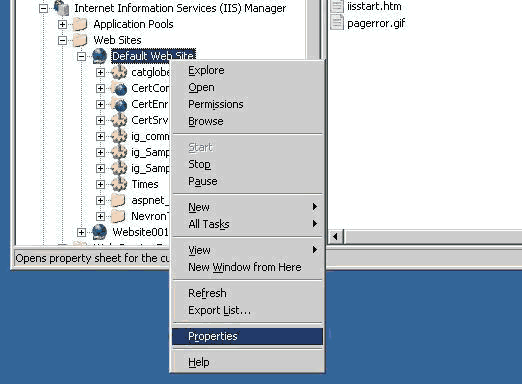522x384 pixels.
Task: Expand the CertEnroll node
Action: 100,104
